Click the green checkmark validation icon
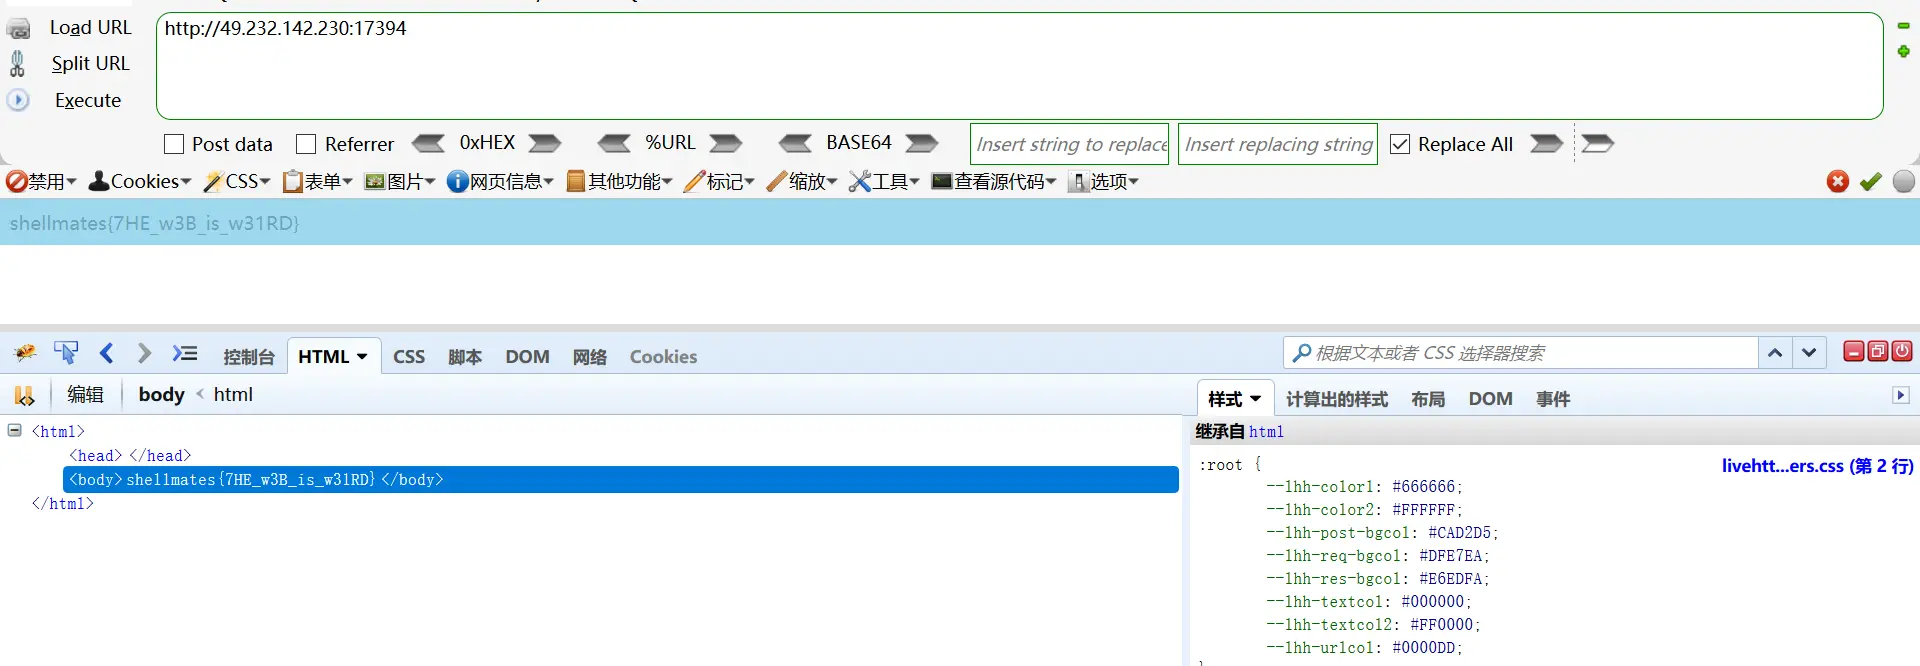The width and height of the screenshot is (1920, 666). (1870, 181)
